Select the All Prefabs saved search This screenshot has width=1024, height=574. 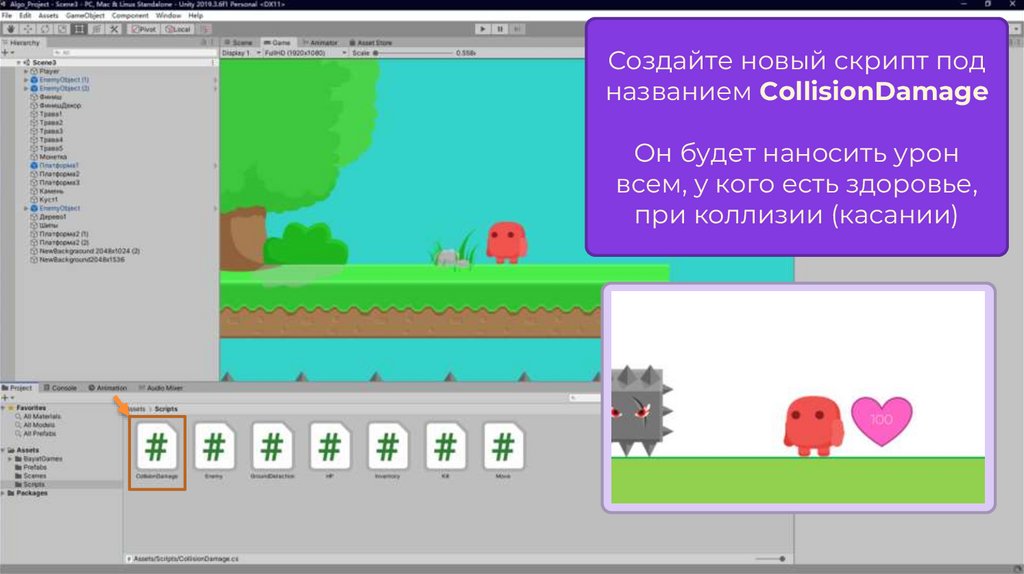(x=39, y=434)
